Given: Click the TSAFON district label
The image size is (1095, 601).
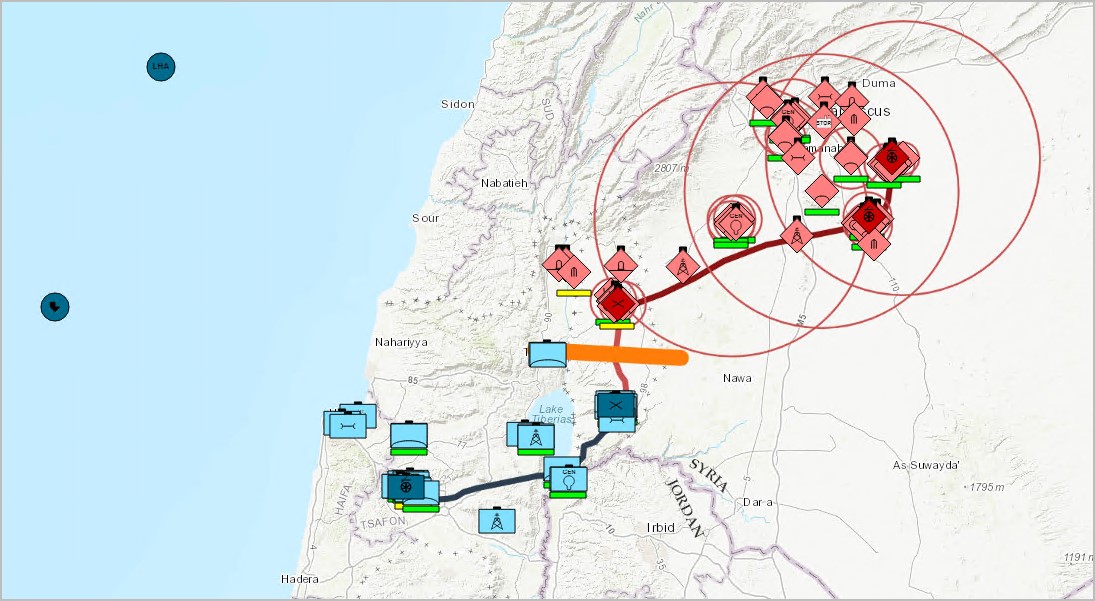Looking at the screenshot, I should 382,522.
